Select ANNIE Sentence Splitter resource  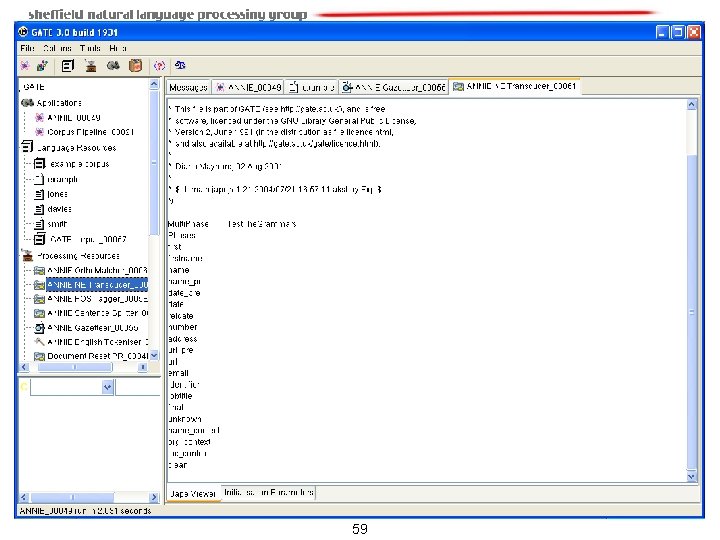coord(97,313)
